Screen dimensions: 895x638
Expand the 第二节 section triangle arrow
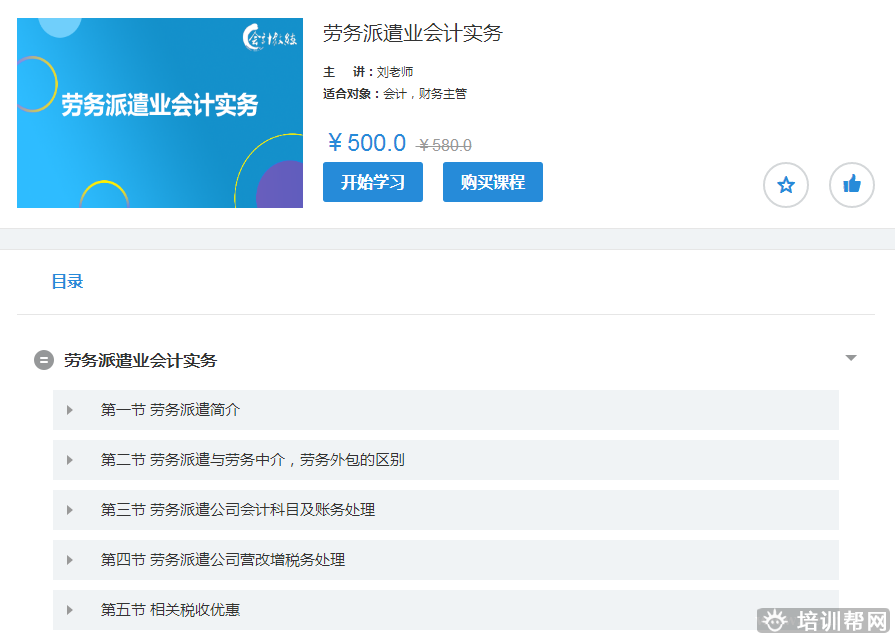tap(70, 460)
